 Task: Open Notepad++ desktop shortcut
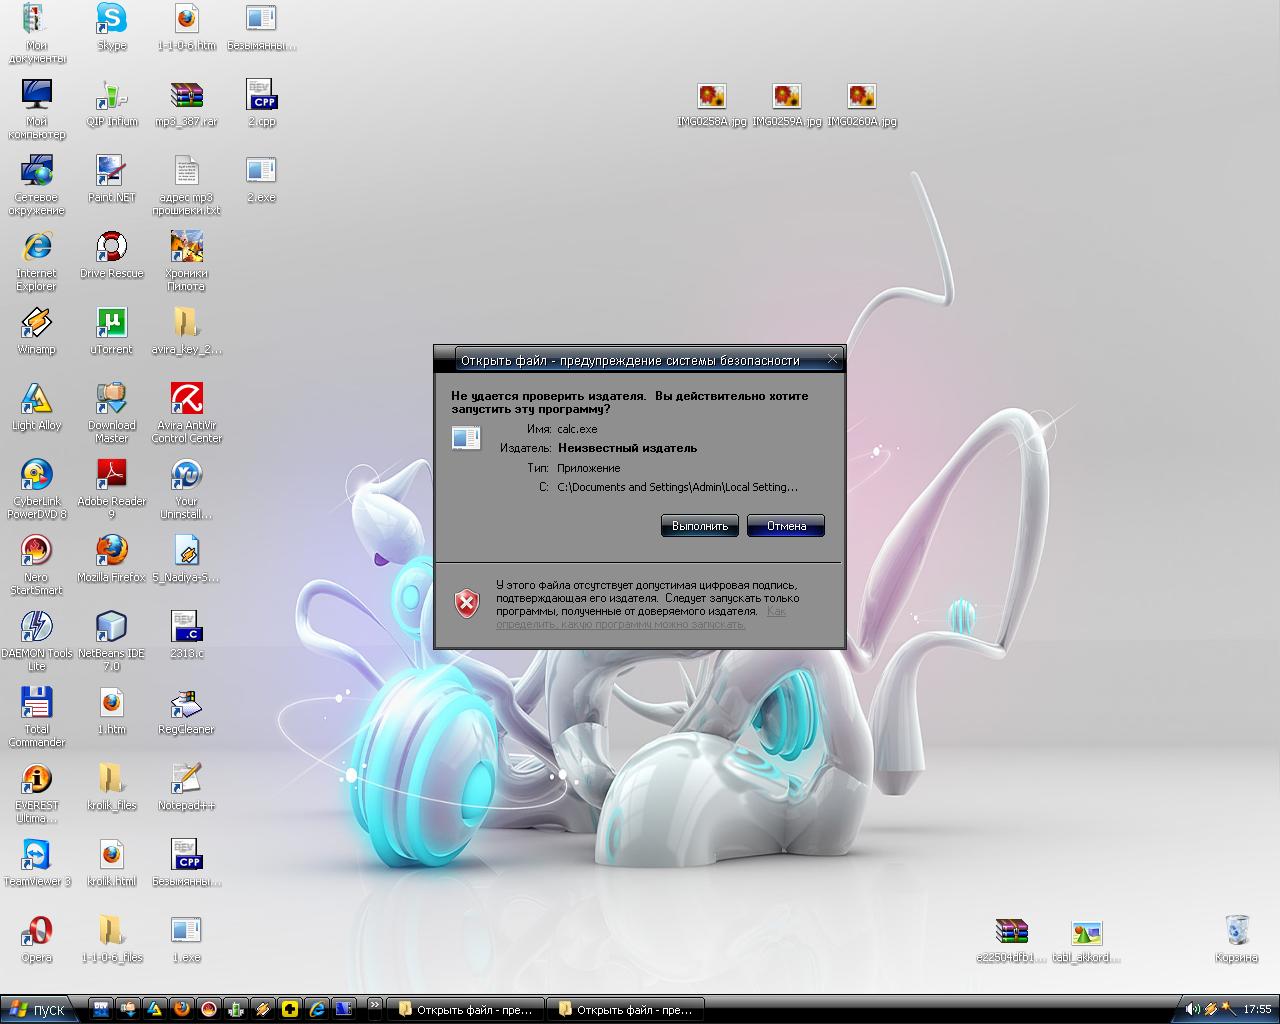pos(187,788)
